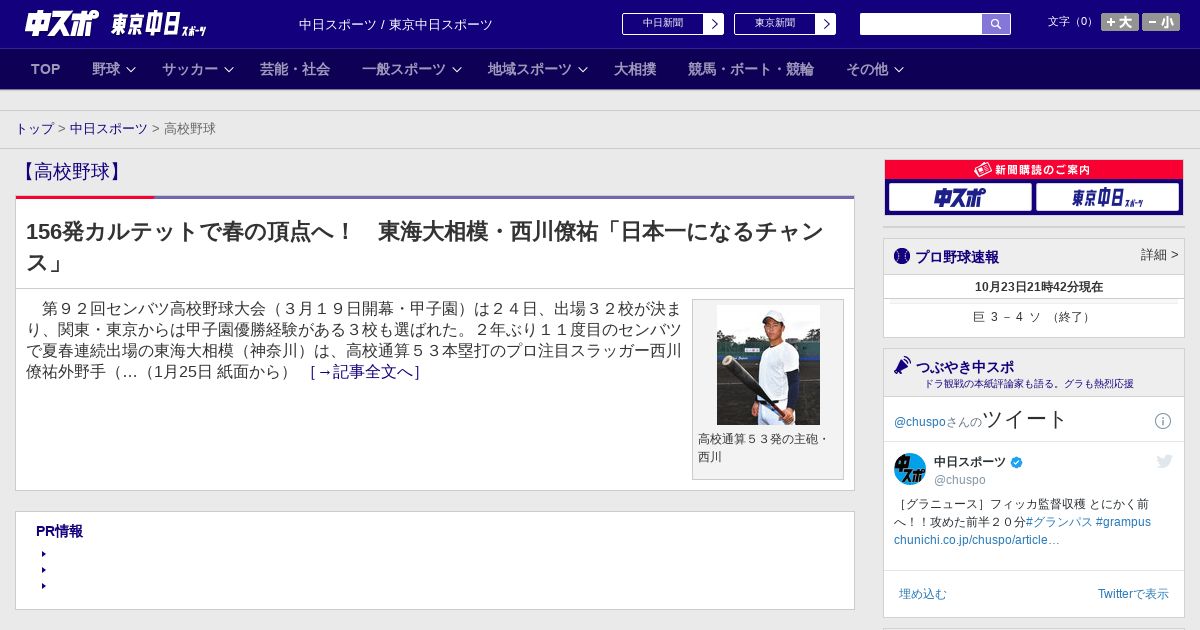Click Twitterで表示 link
This screenshot has height=630, width=1200.
(1133, 594)
